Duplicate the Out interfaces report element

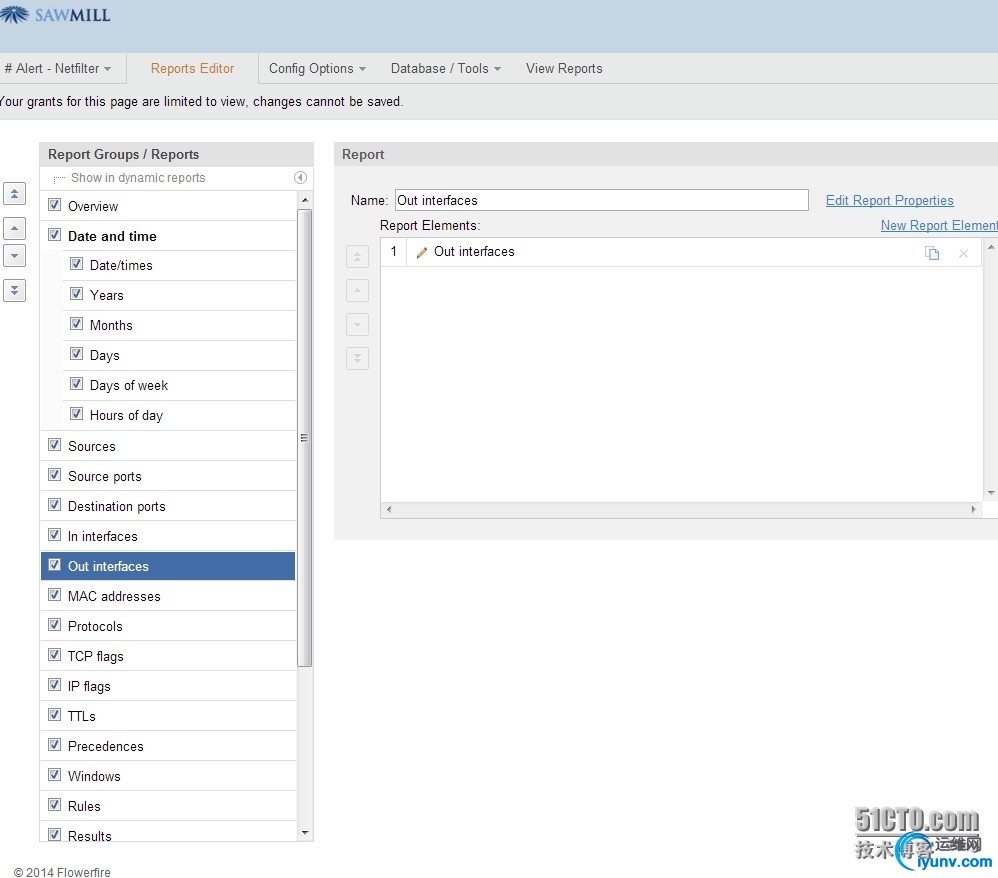click(932, 253)
